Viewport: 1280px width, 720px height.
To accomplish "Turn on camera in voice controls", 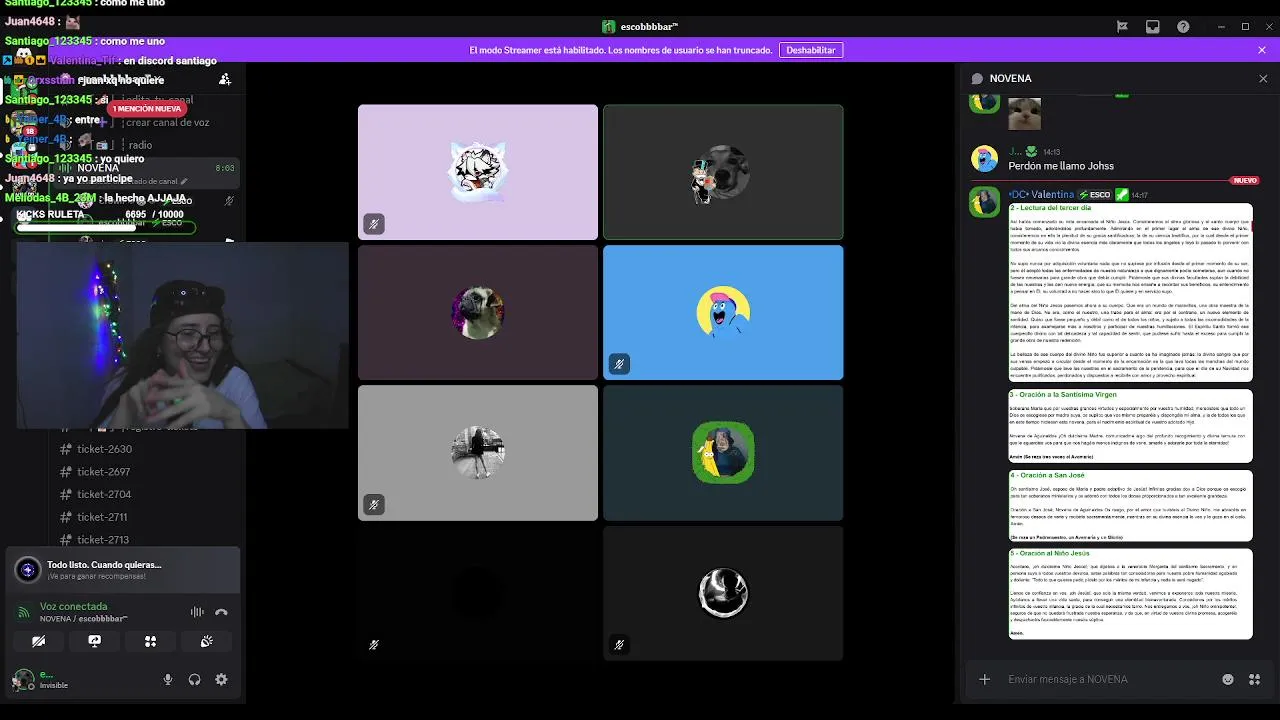I will [x=38, y=642].
